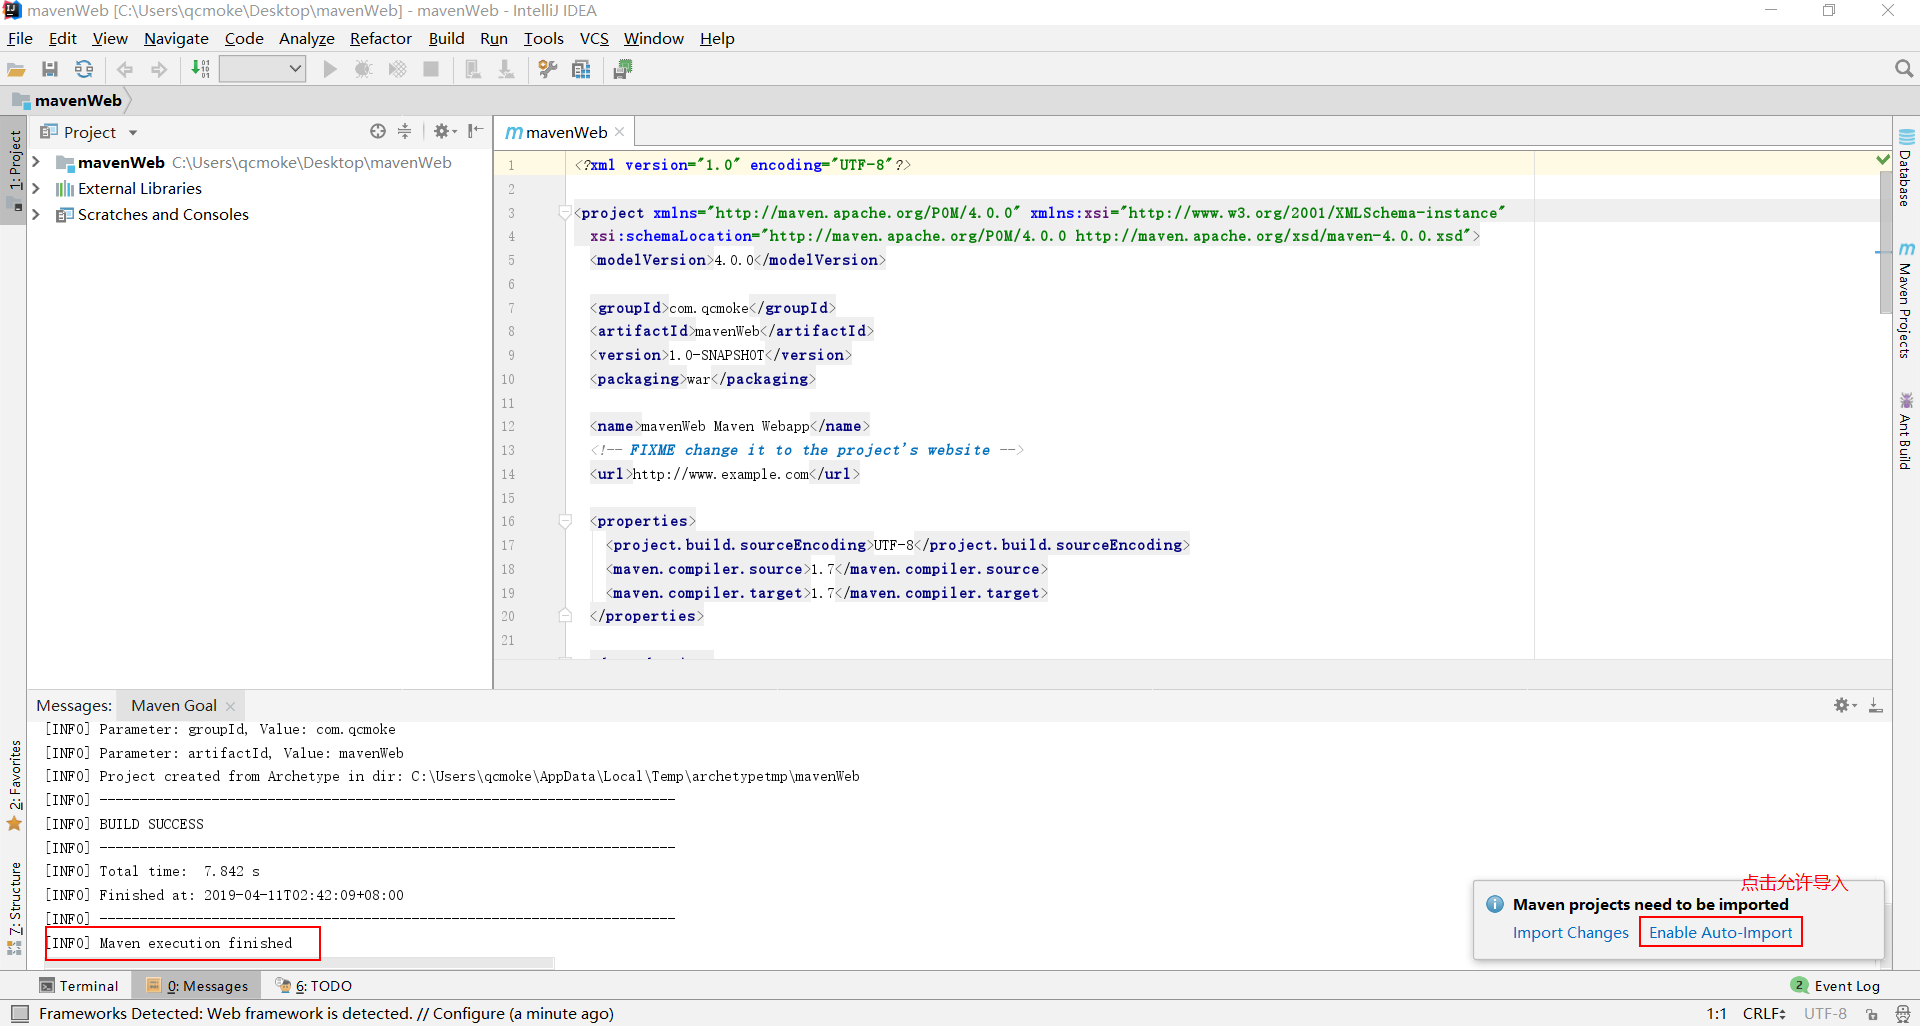
Task: Click the Run with Coverage icon
Action: coord(398,69)
